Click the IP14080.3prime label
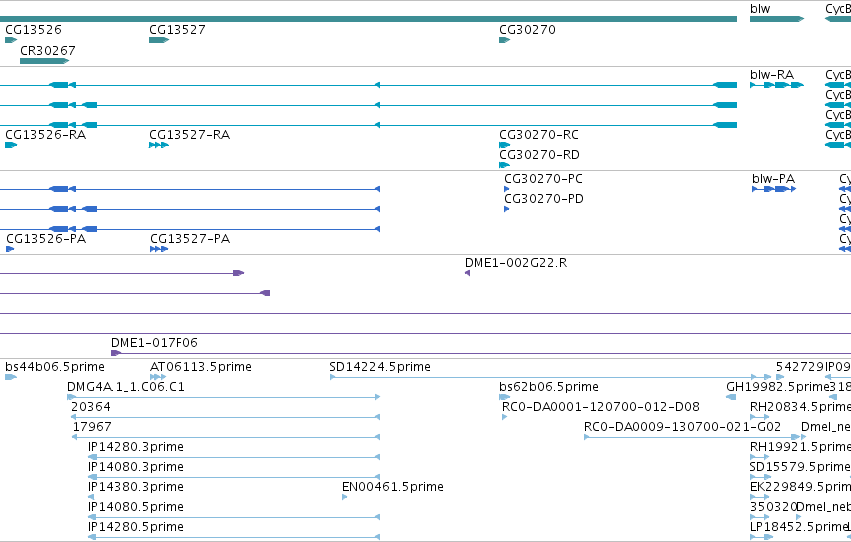851x542 pixels. (136, 467)
